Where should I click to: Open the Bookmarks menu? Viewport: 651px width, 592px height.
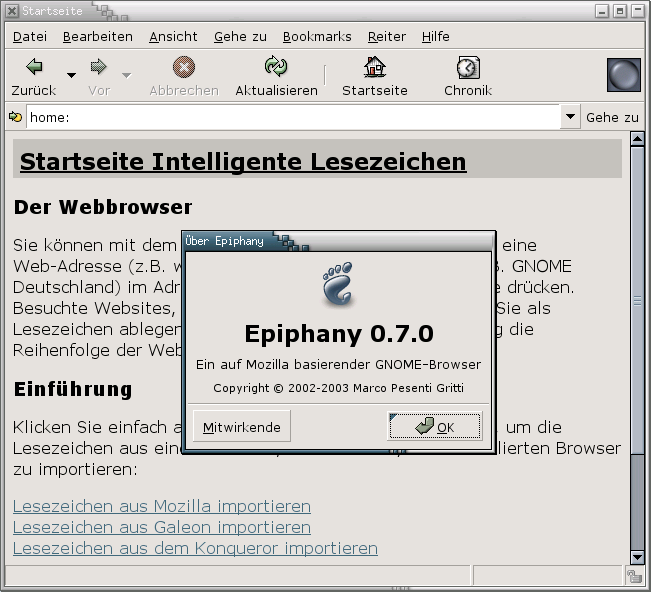317,37
